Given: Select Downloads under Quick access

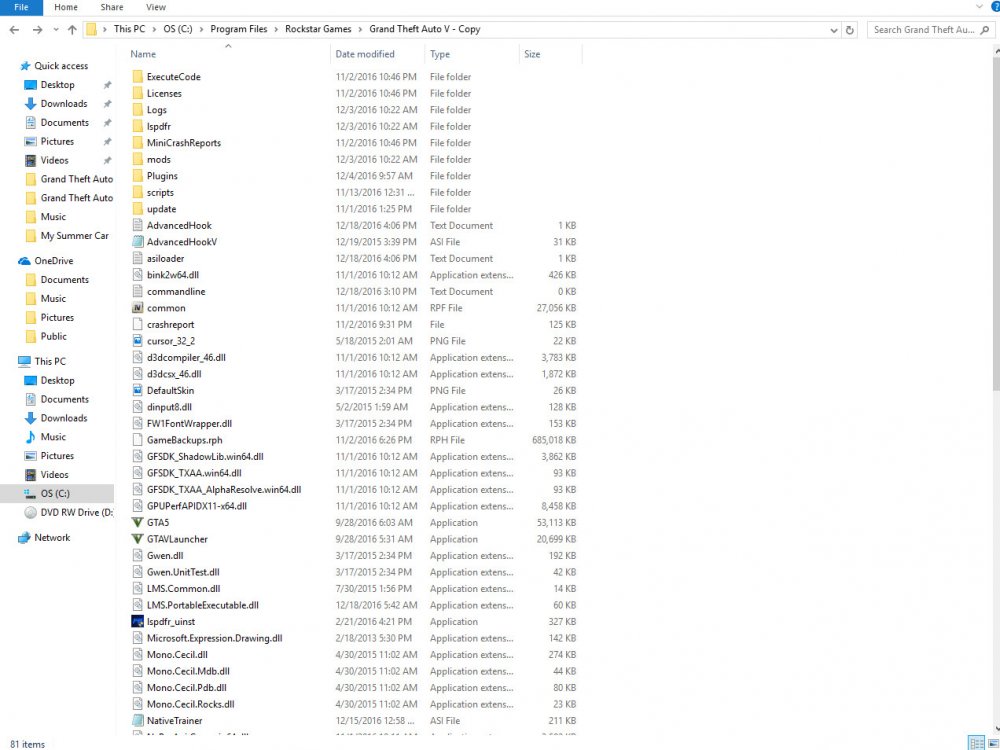Looking at the screenshot, I should 64,103.
